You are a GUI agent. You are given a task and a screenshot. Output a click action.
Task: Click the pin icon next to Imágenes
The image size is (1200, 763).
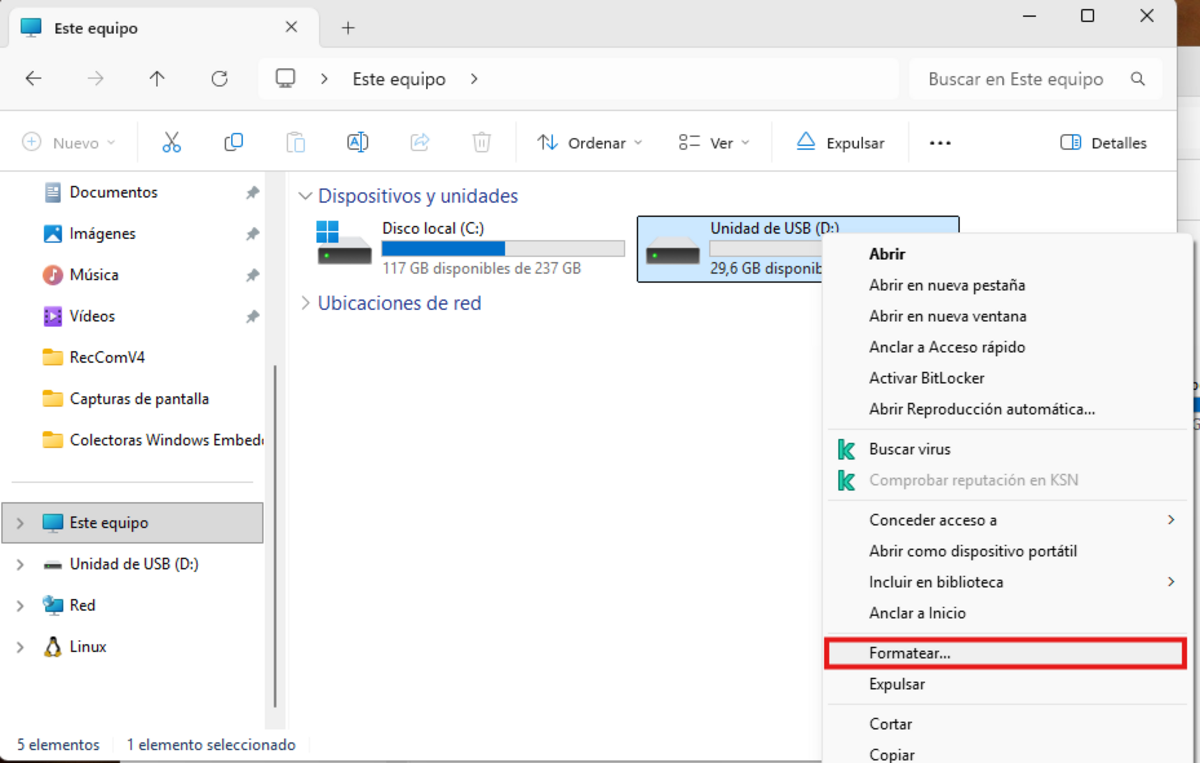[x=253, y=234]
